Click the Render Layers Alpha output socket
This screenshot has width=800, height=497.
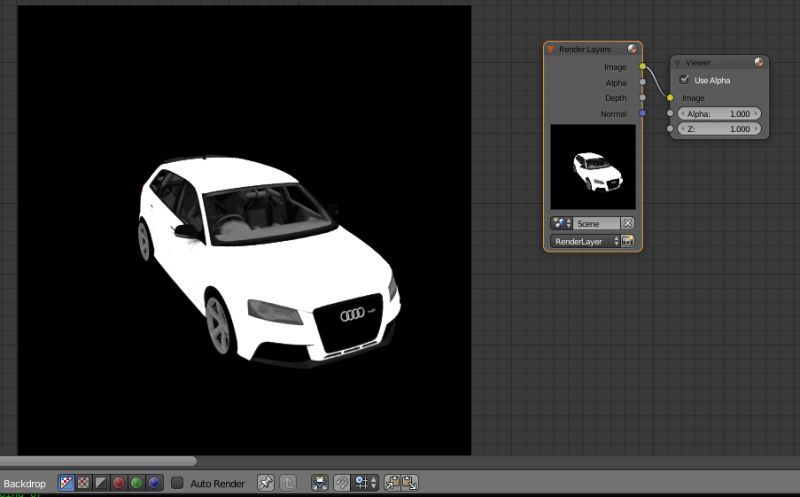[642, 82]
